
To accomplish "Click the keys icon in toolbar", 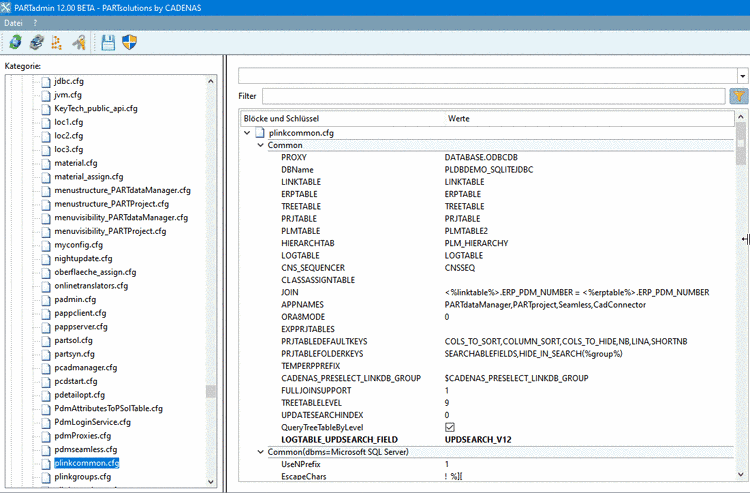I will pos(79,42).
